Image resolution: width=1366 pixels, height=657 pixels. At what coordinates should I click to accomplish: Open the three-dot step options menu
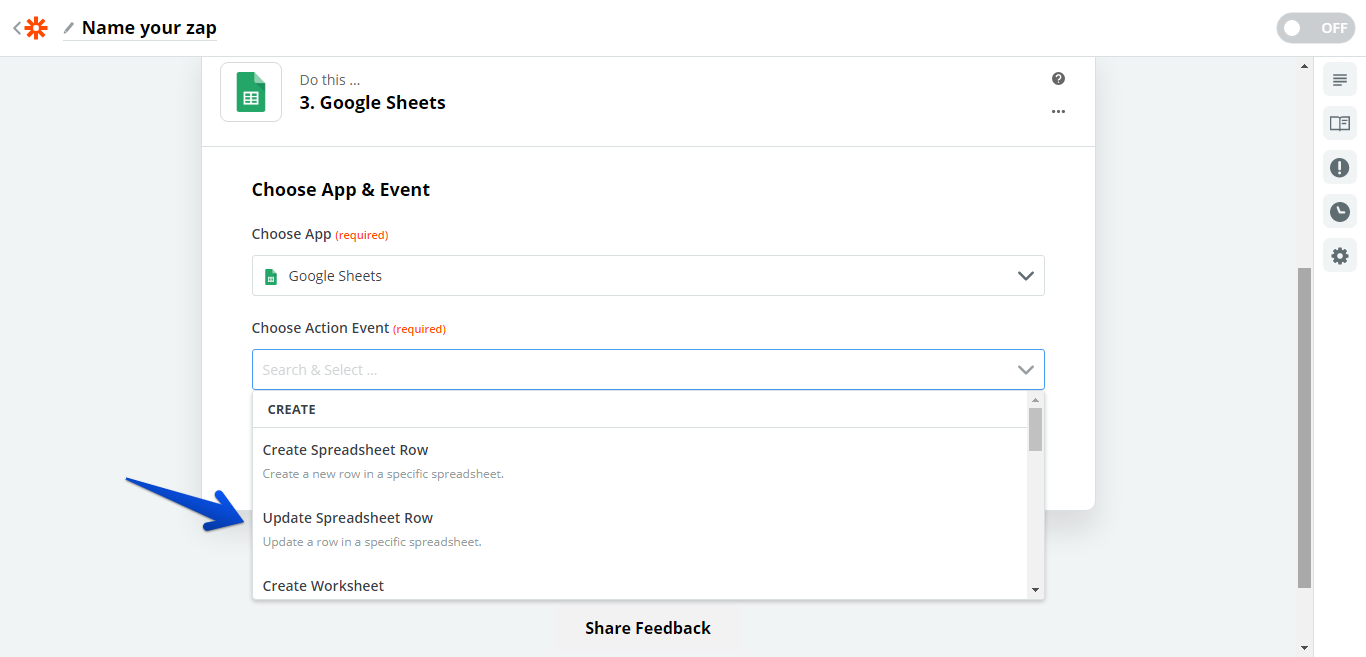tap(1058, 112)
